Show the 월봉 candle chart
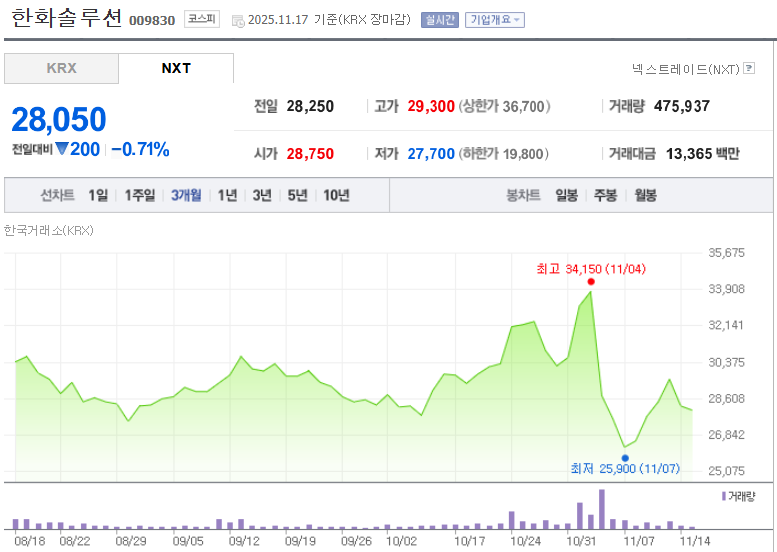The image size is (777, 552). [x=646, y=195]
